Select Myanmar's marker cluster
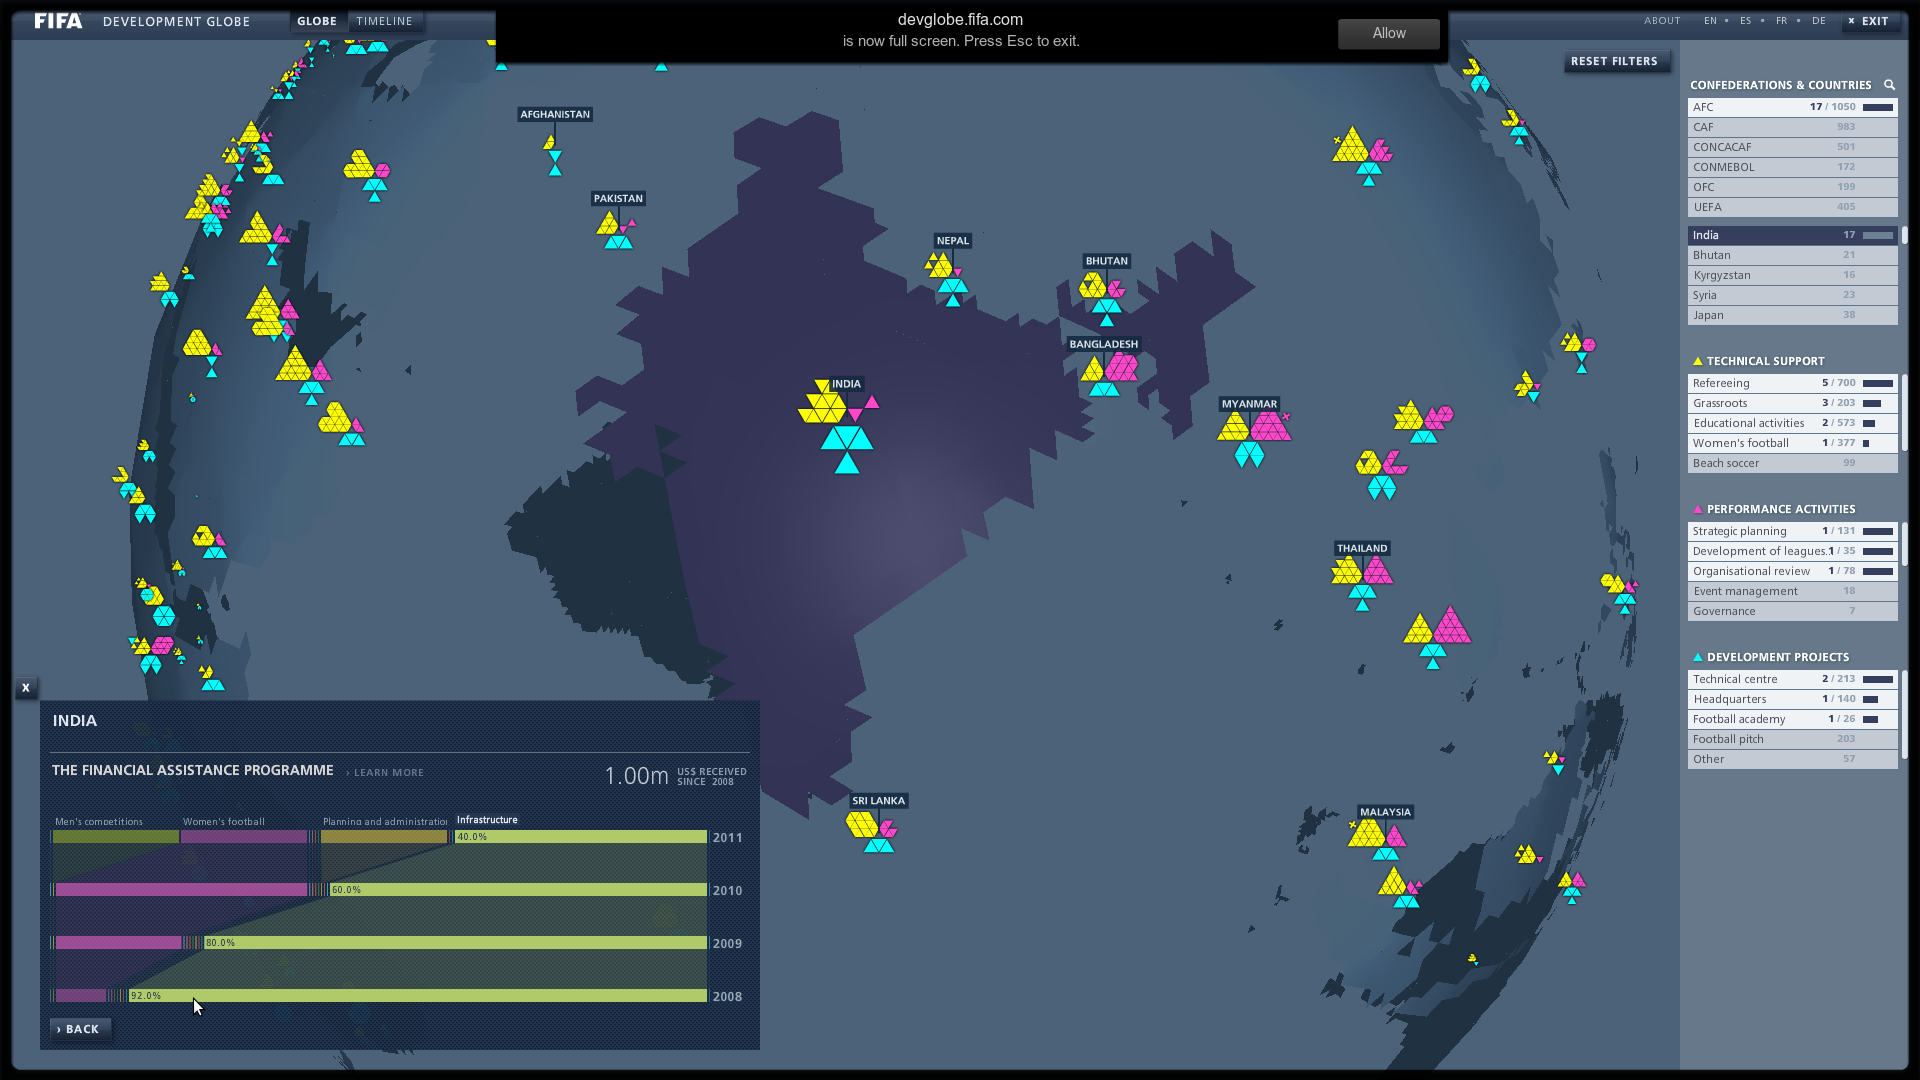 click(1253, 440)
